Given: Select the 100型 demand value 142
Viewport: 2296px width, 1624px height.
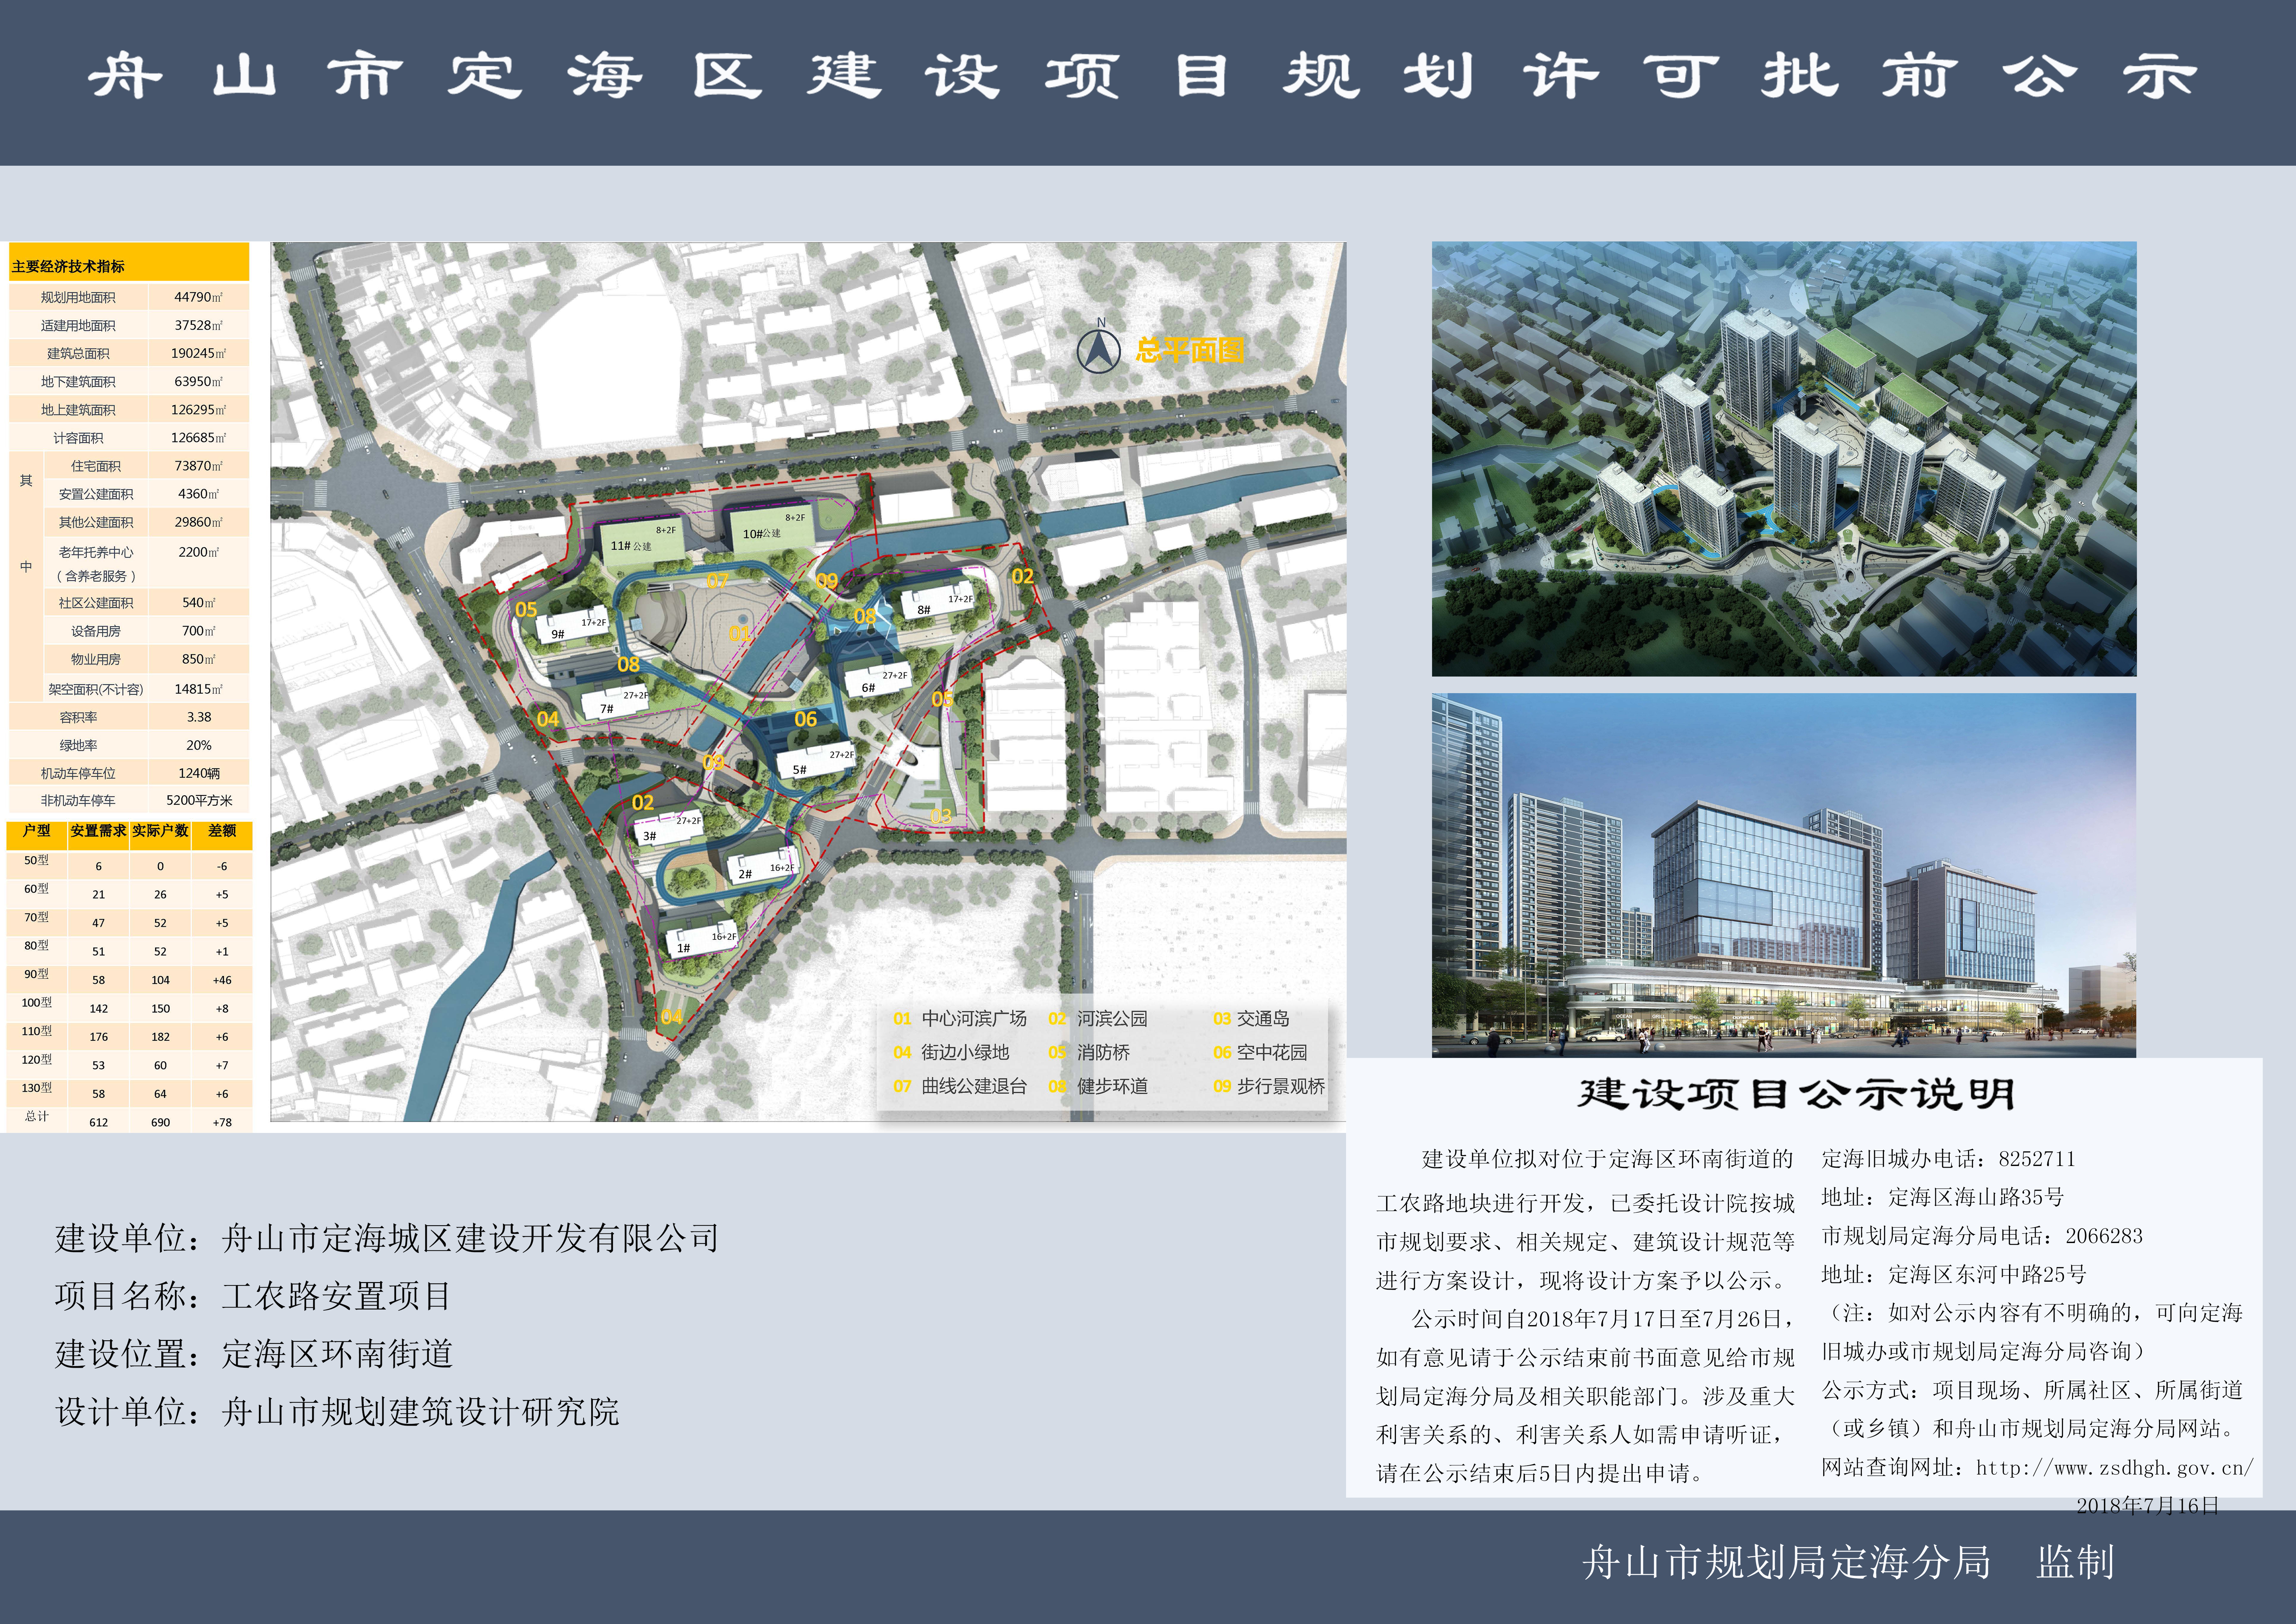Looking at the screenshot, I should pyautogui.click(x=98, y=1009).
